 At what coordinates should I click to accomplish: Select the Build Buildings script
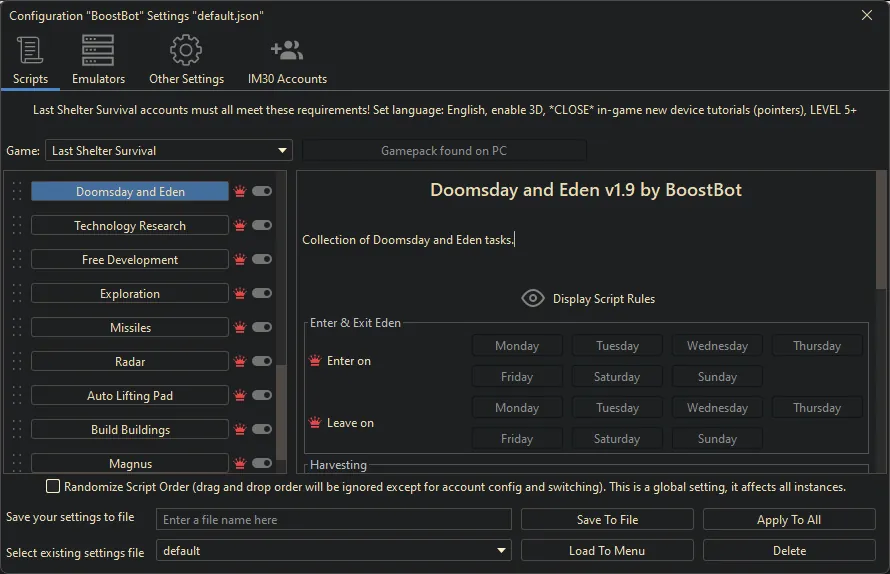(x=130, y=430)
